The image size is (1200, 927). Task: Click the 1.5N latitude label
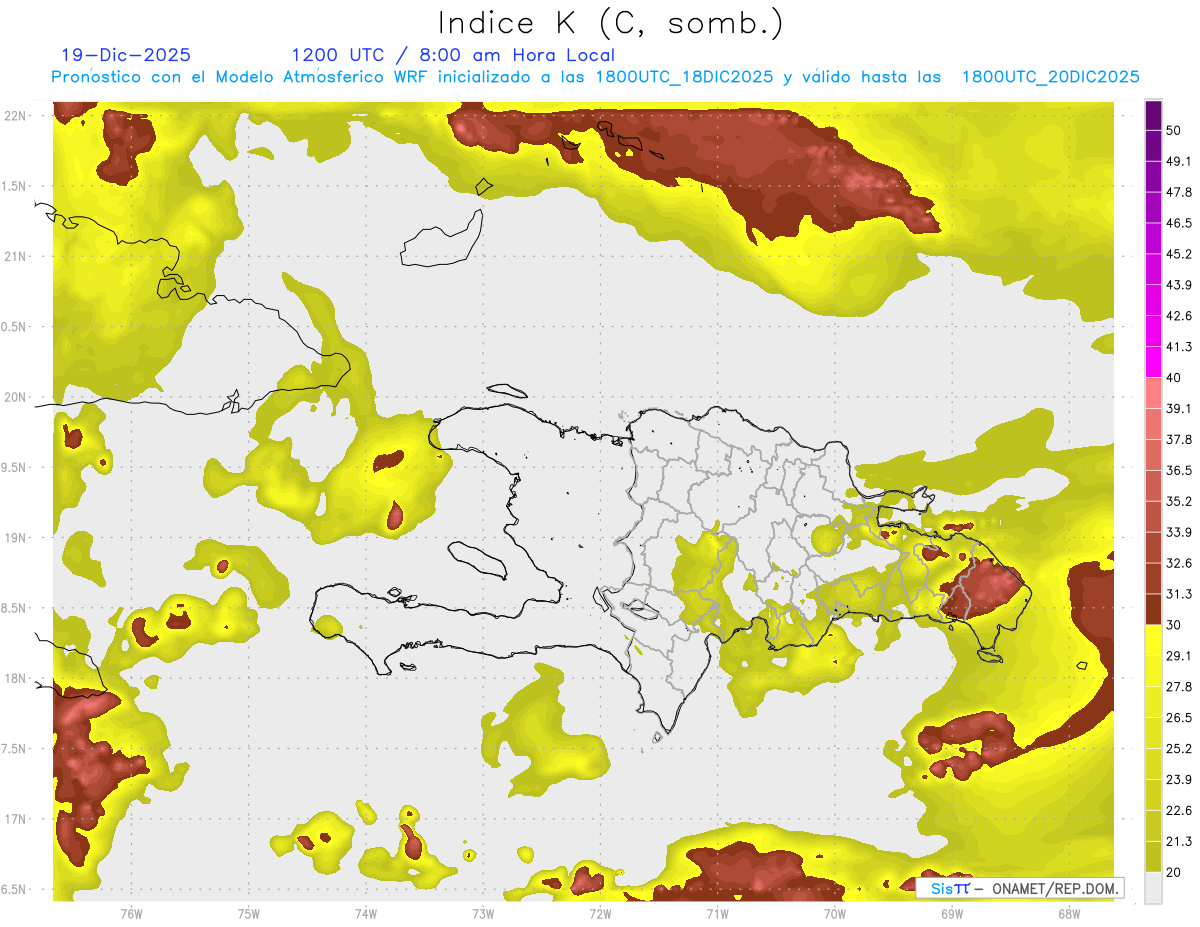(14, 186)
